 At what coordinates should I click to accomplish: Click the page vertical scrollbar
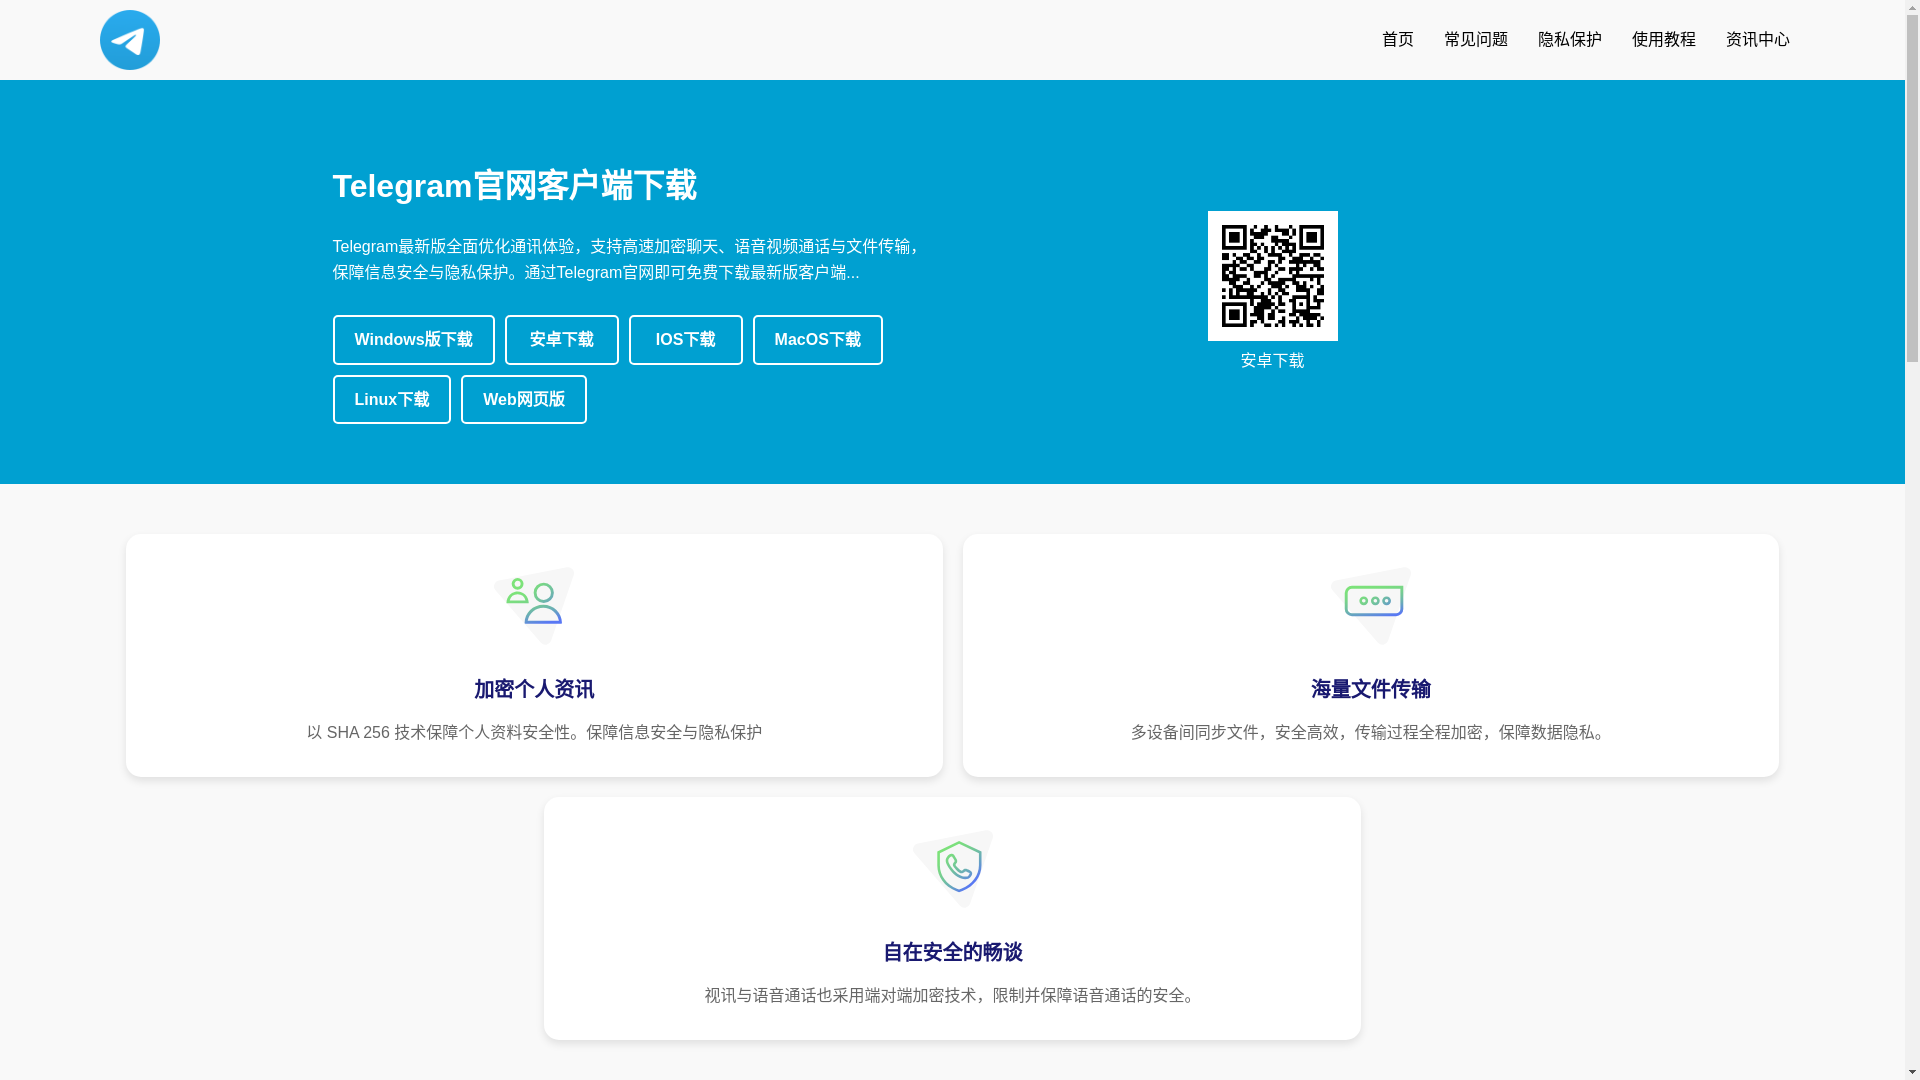click(x=1912, y=540)
